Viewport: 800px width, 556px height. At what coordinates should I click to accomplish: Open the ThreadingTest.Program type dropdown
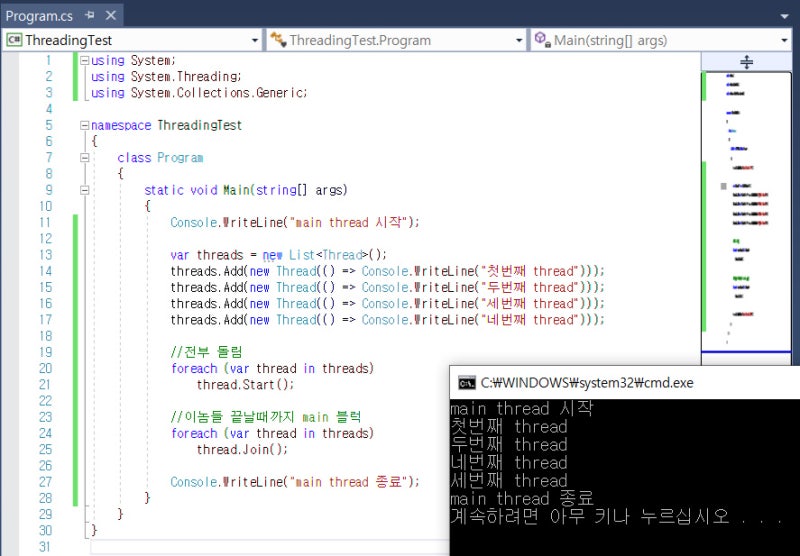pyautogui.click(x=519, y=40)
